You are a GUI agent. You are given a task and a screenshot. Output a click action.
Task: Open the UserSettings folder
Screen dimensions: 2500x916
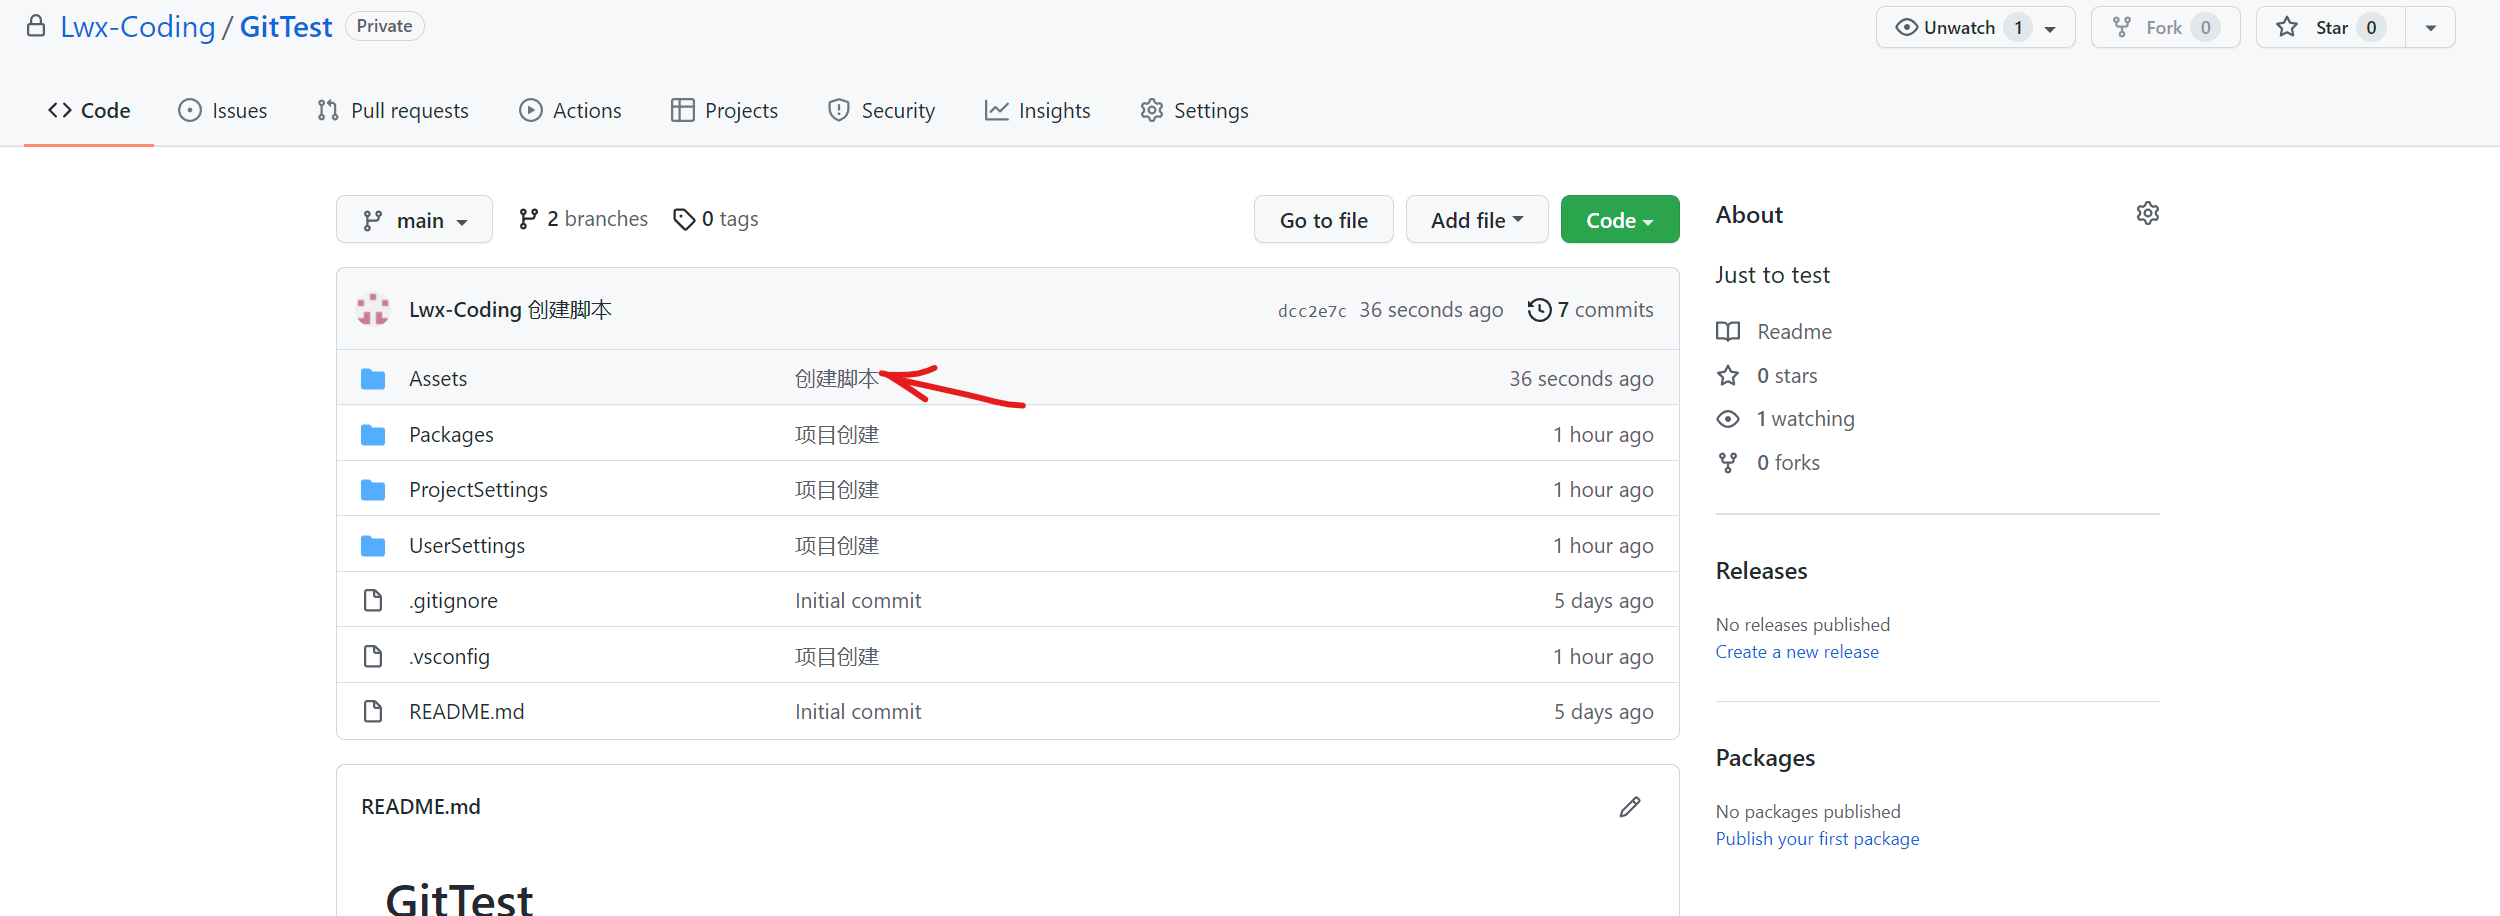click(467, 545)
